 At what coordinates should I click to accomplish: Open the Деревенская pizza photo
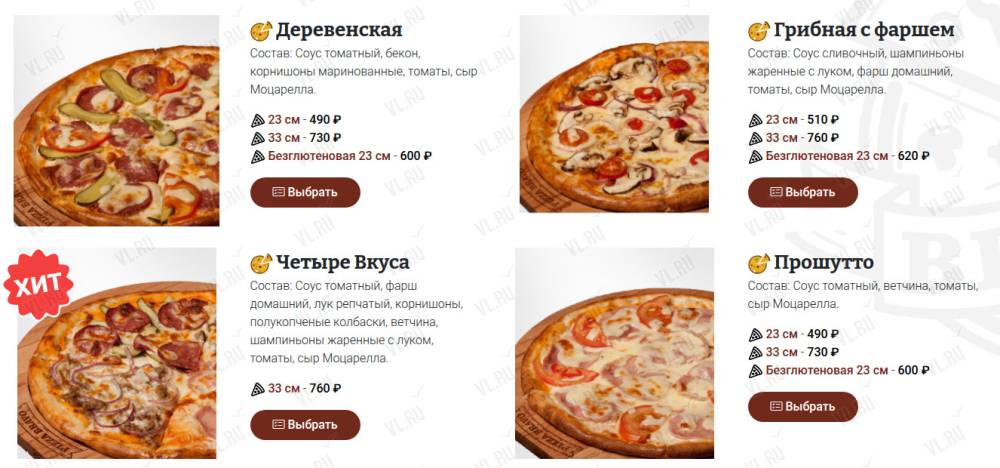click(x=116, y=121)
